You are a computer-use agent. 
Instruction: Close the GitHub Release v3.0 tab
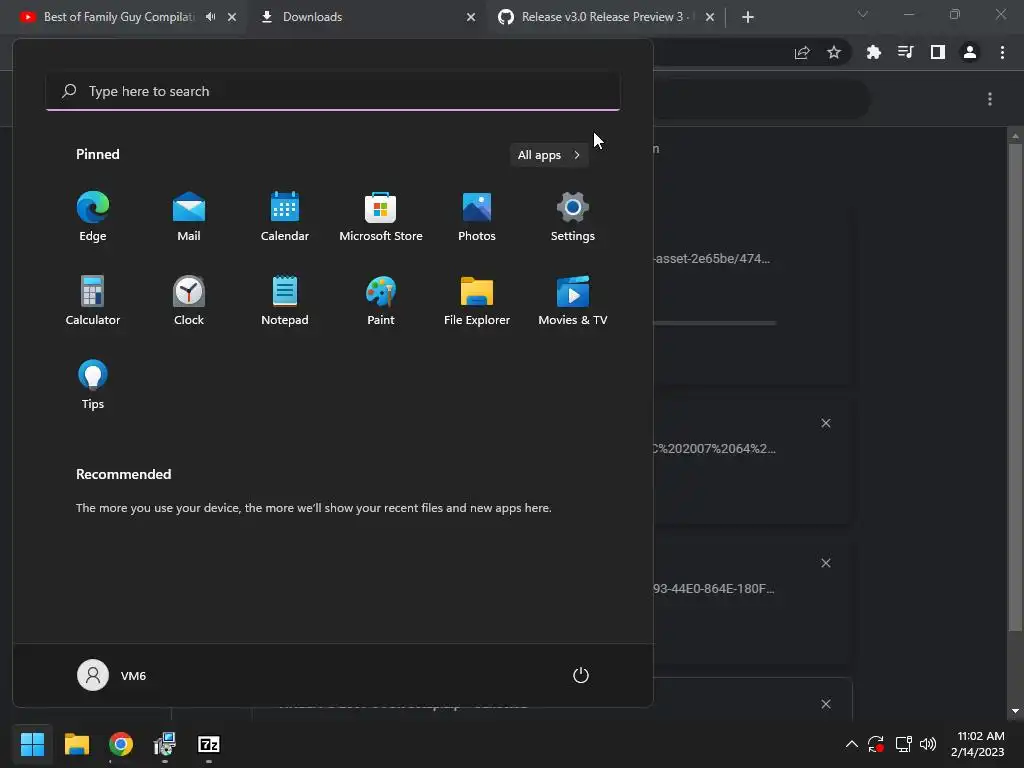[x=710, y=17]
